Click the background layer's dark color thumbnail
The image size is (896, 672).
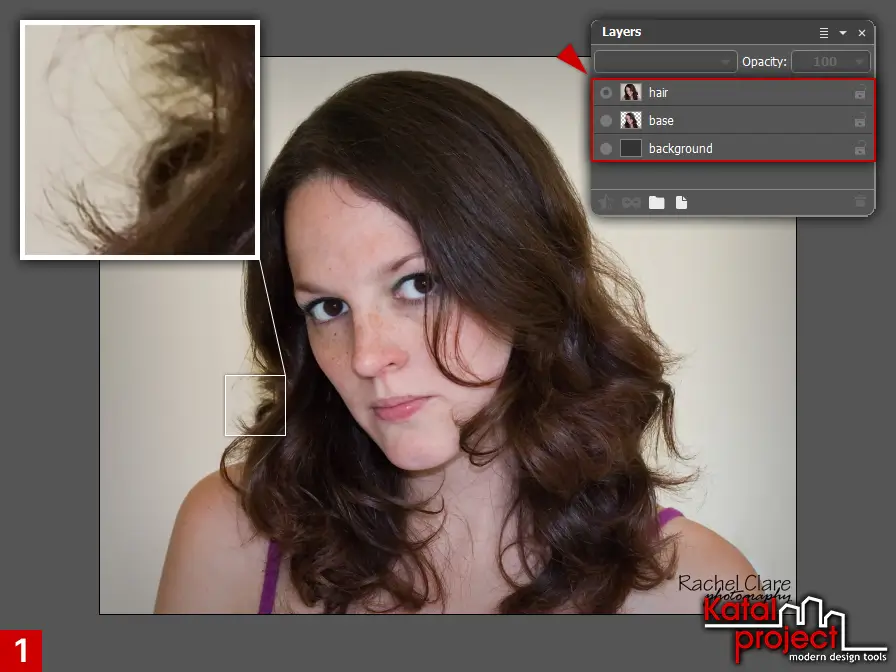(x=632, y=148)
